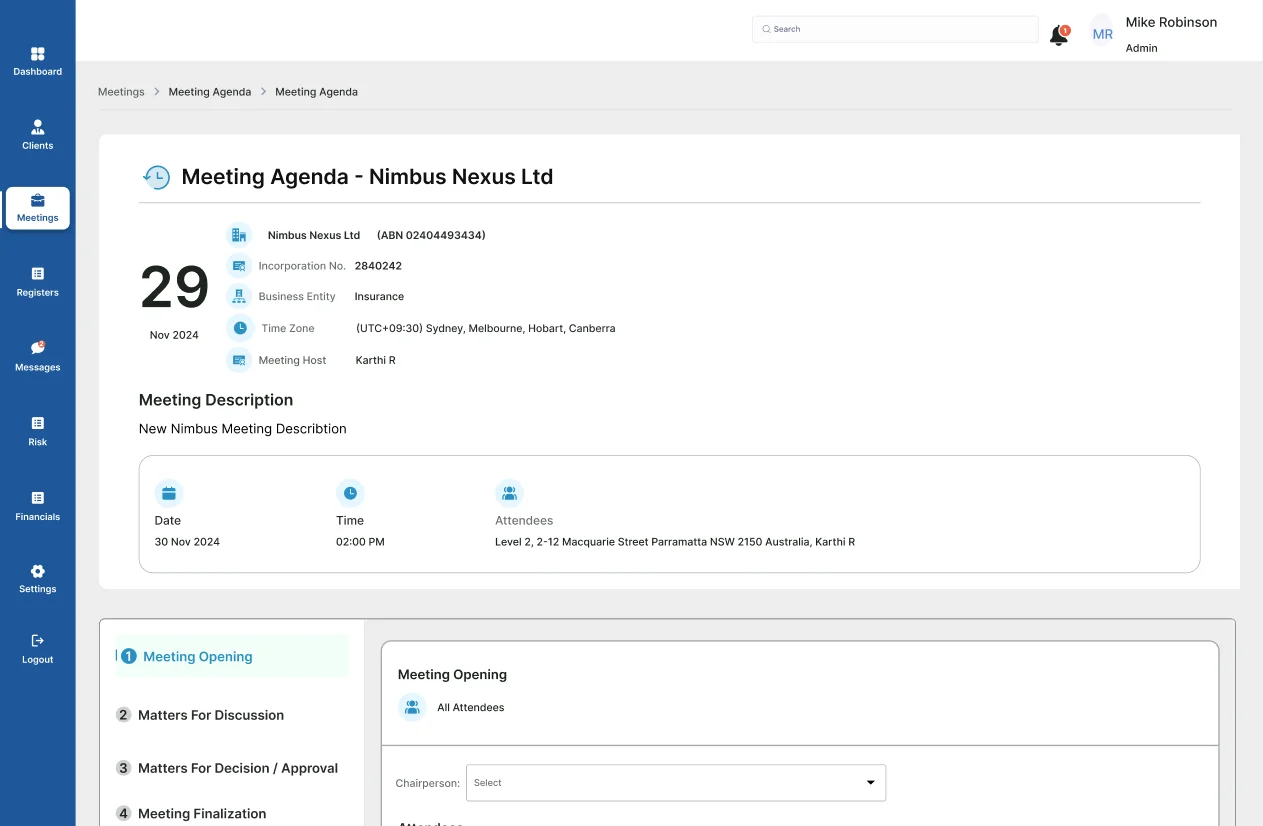Open the Risk sidebar section
The height and width of the screenshot is (826, 1263).
point(38,431)
